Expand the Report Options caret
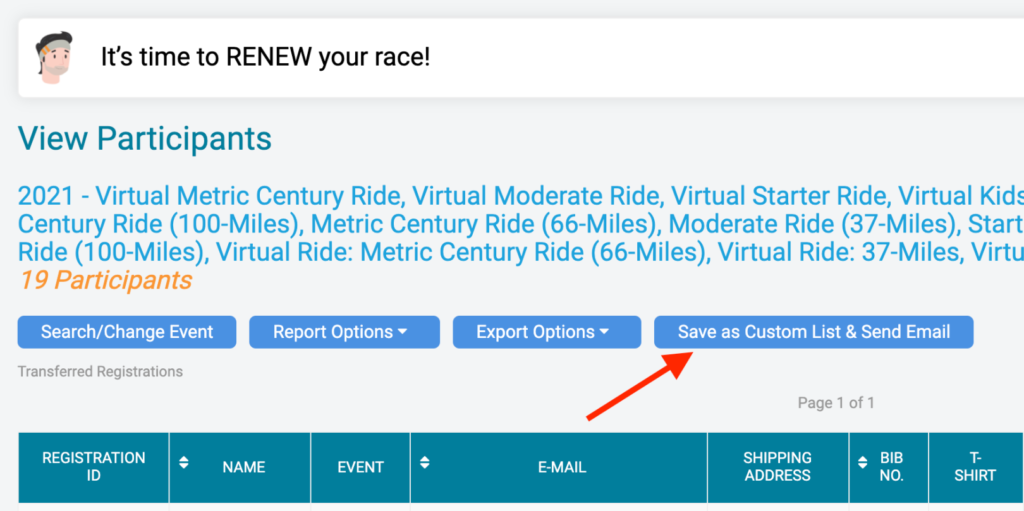The width and height of the screenshot is (1024, 511). (x=402, y=332)
